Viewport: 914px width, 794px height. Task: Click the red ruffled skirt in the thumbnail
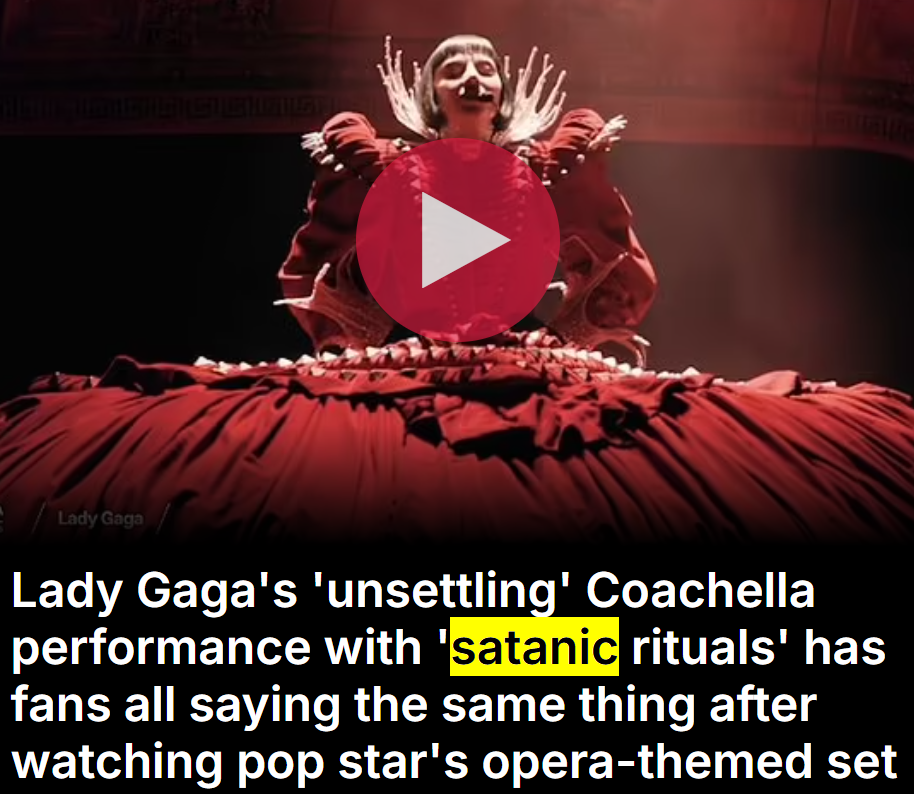pos(456,443)
